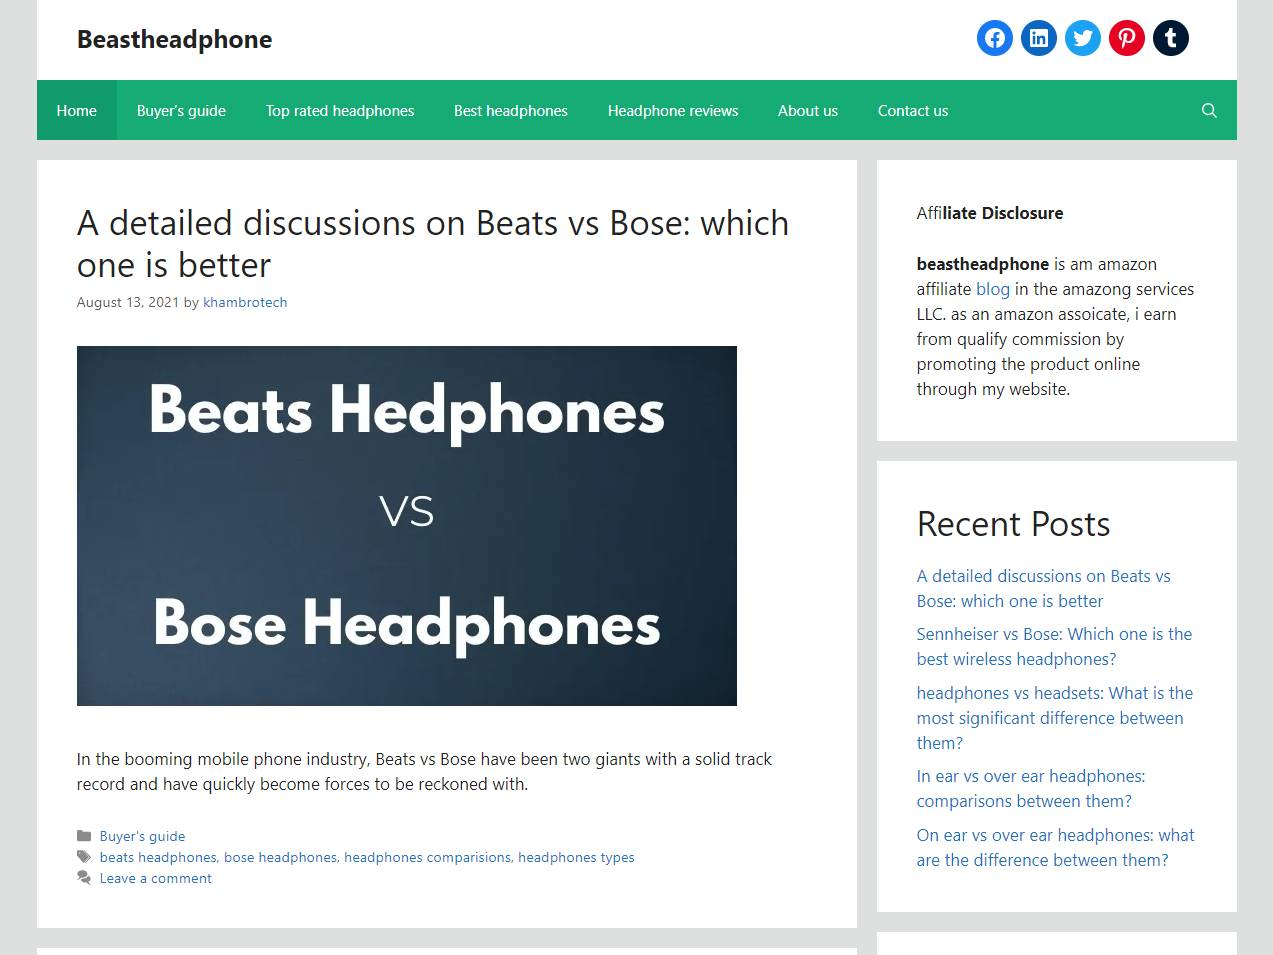
Task: Open the Buyer's guide category link below post
Action: pyautogui.click(x=142, y=836)
